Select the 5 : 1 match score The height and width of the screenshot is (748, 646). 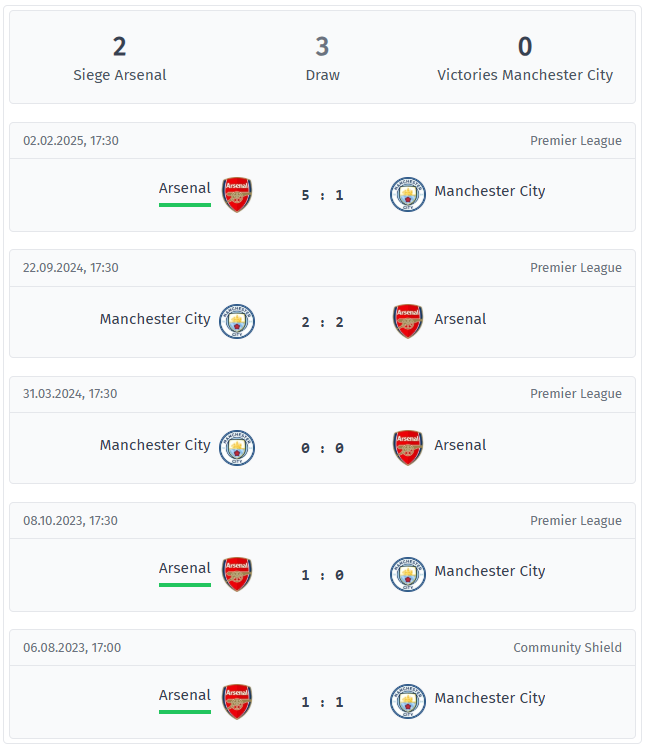(x=323, y=195)
